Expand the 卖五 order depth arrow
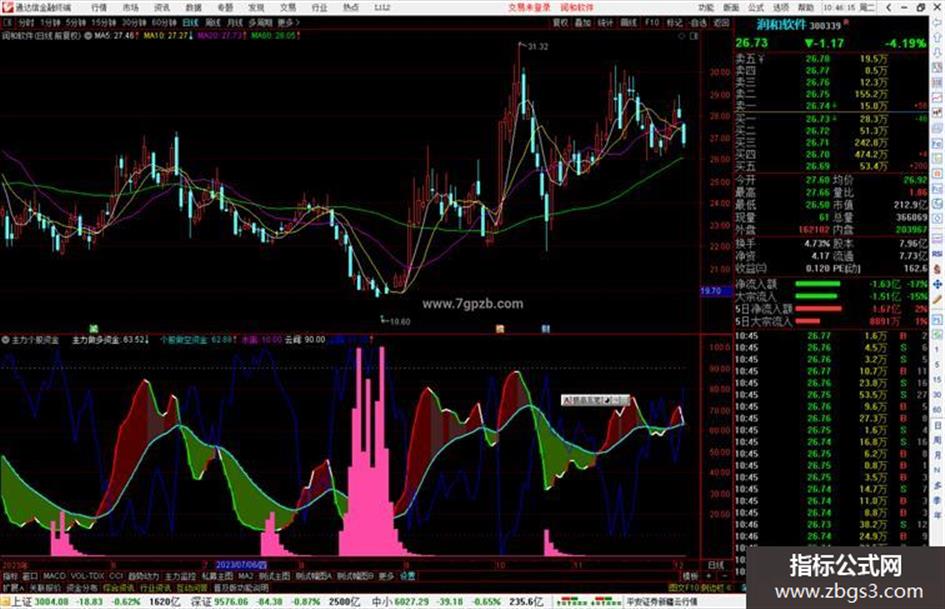This screenshot has width=945, height=609. pos(761,59)
